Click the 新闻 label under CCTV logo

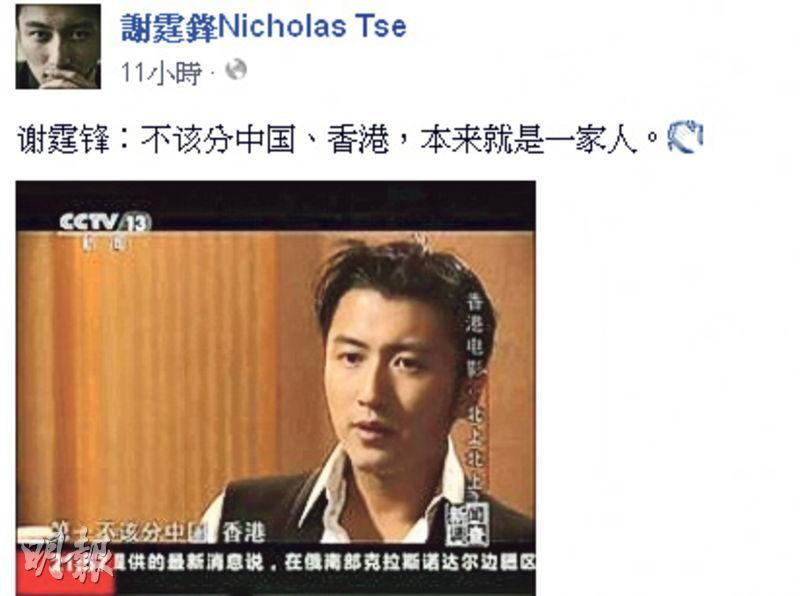(x=105, y=243)
